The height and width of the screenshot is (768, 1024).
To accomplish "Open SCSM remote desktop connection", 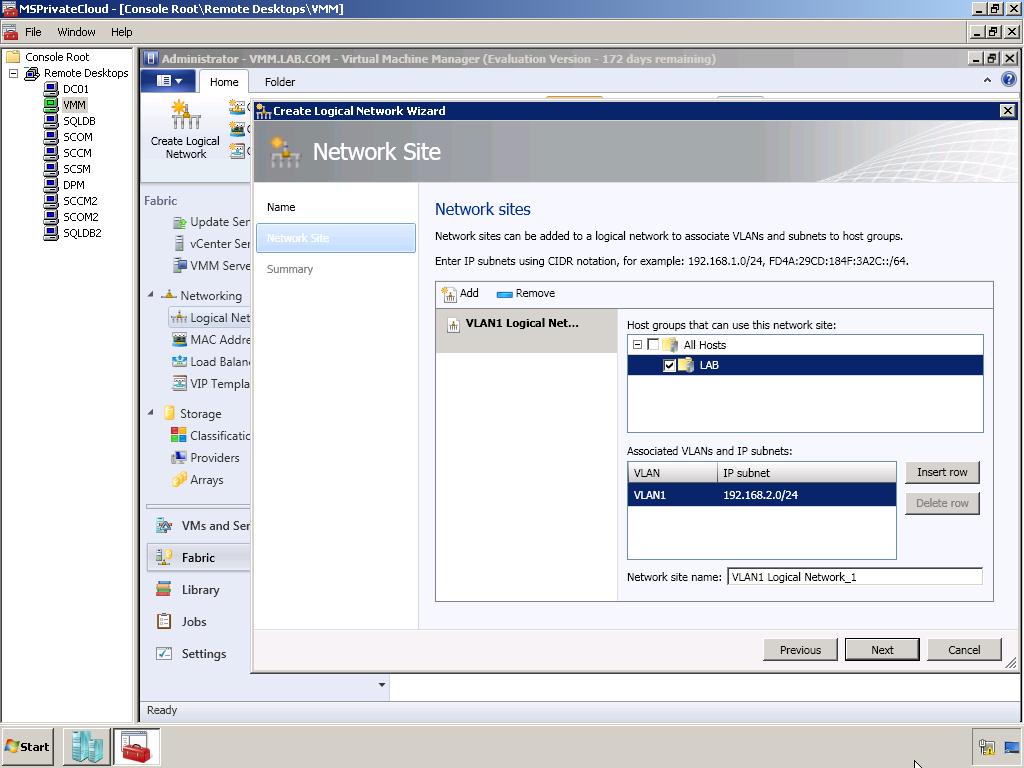I will pyautogui.click(x=76, y=168).
